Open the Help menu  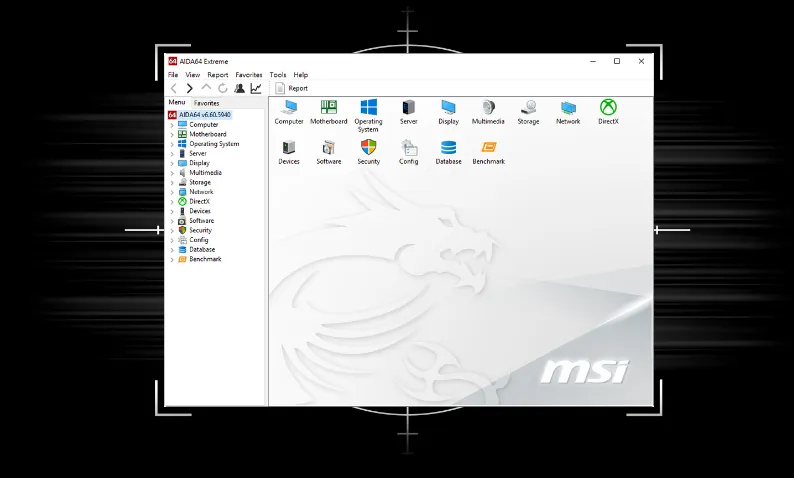point(300,74)
